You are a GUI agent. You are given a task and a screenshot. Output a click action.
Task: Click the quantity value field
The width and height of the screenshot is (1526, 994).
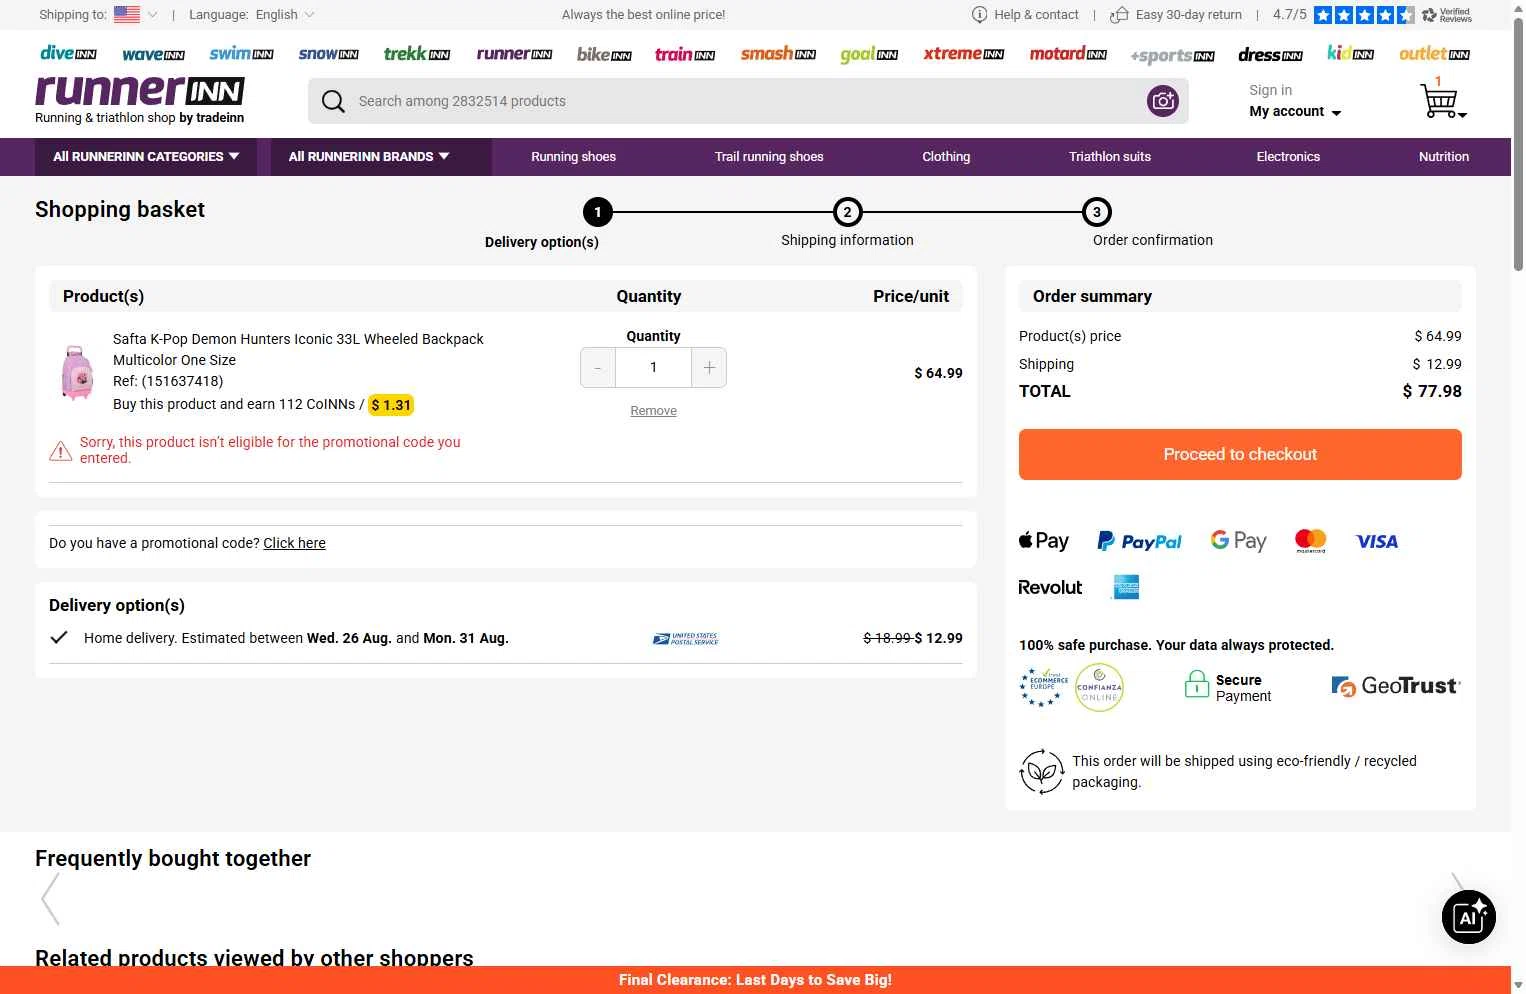(x=654, y=368)
